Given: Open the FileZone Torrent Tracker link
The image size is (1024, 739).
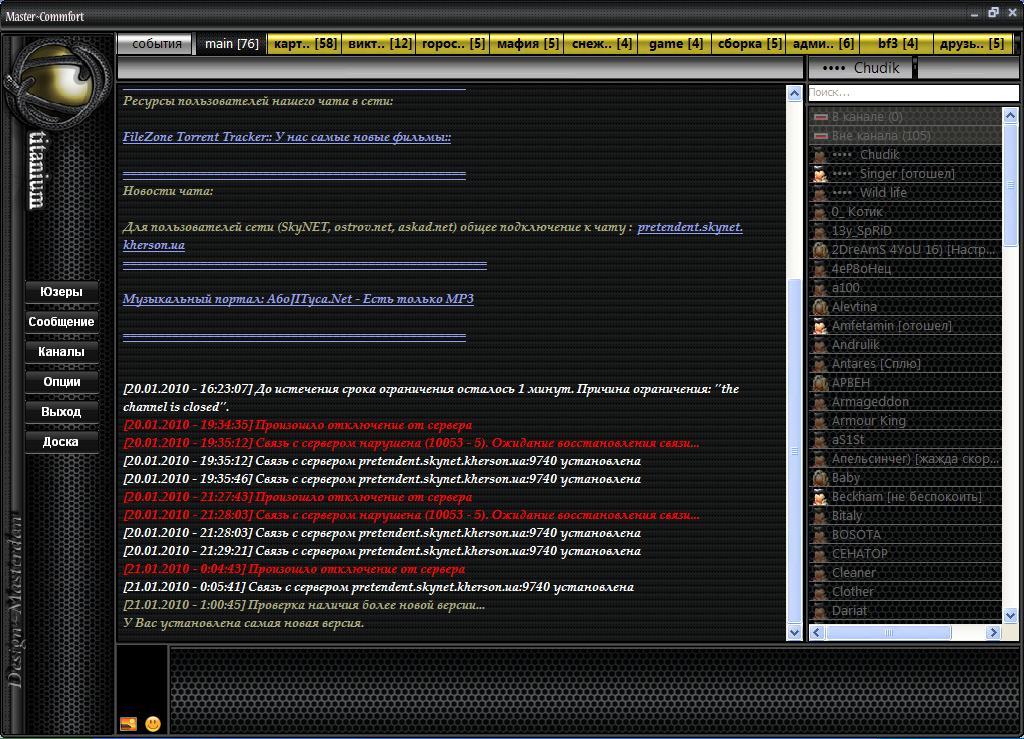Looking at the screenshot, I should click(286, 137).
